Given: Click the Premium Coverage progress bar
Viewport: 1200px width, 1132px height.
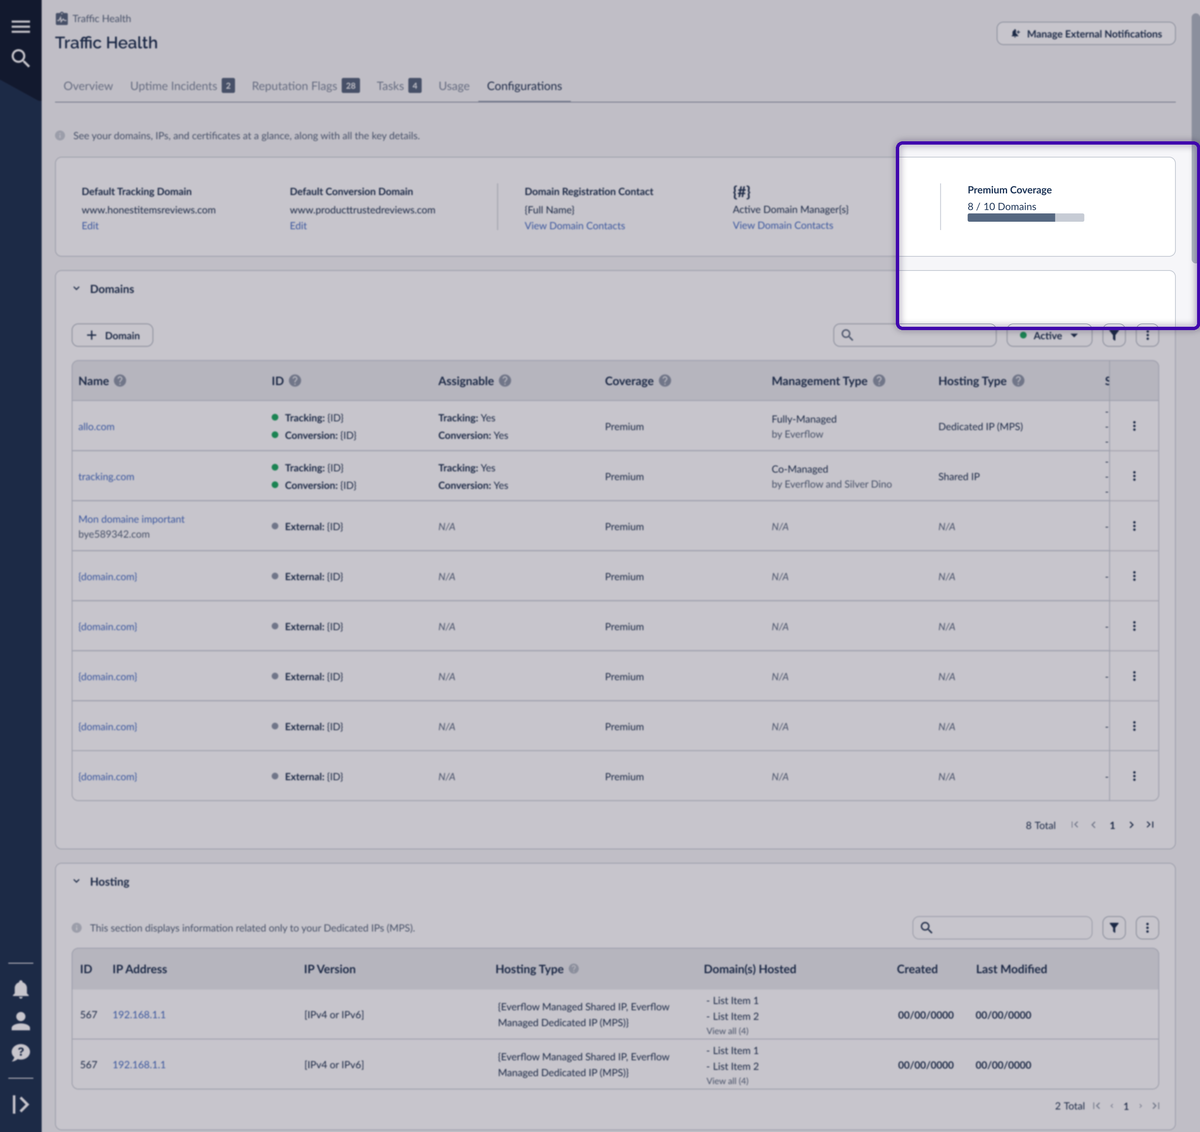Looking at the screenshot, I should [x=1026, y=217].
